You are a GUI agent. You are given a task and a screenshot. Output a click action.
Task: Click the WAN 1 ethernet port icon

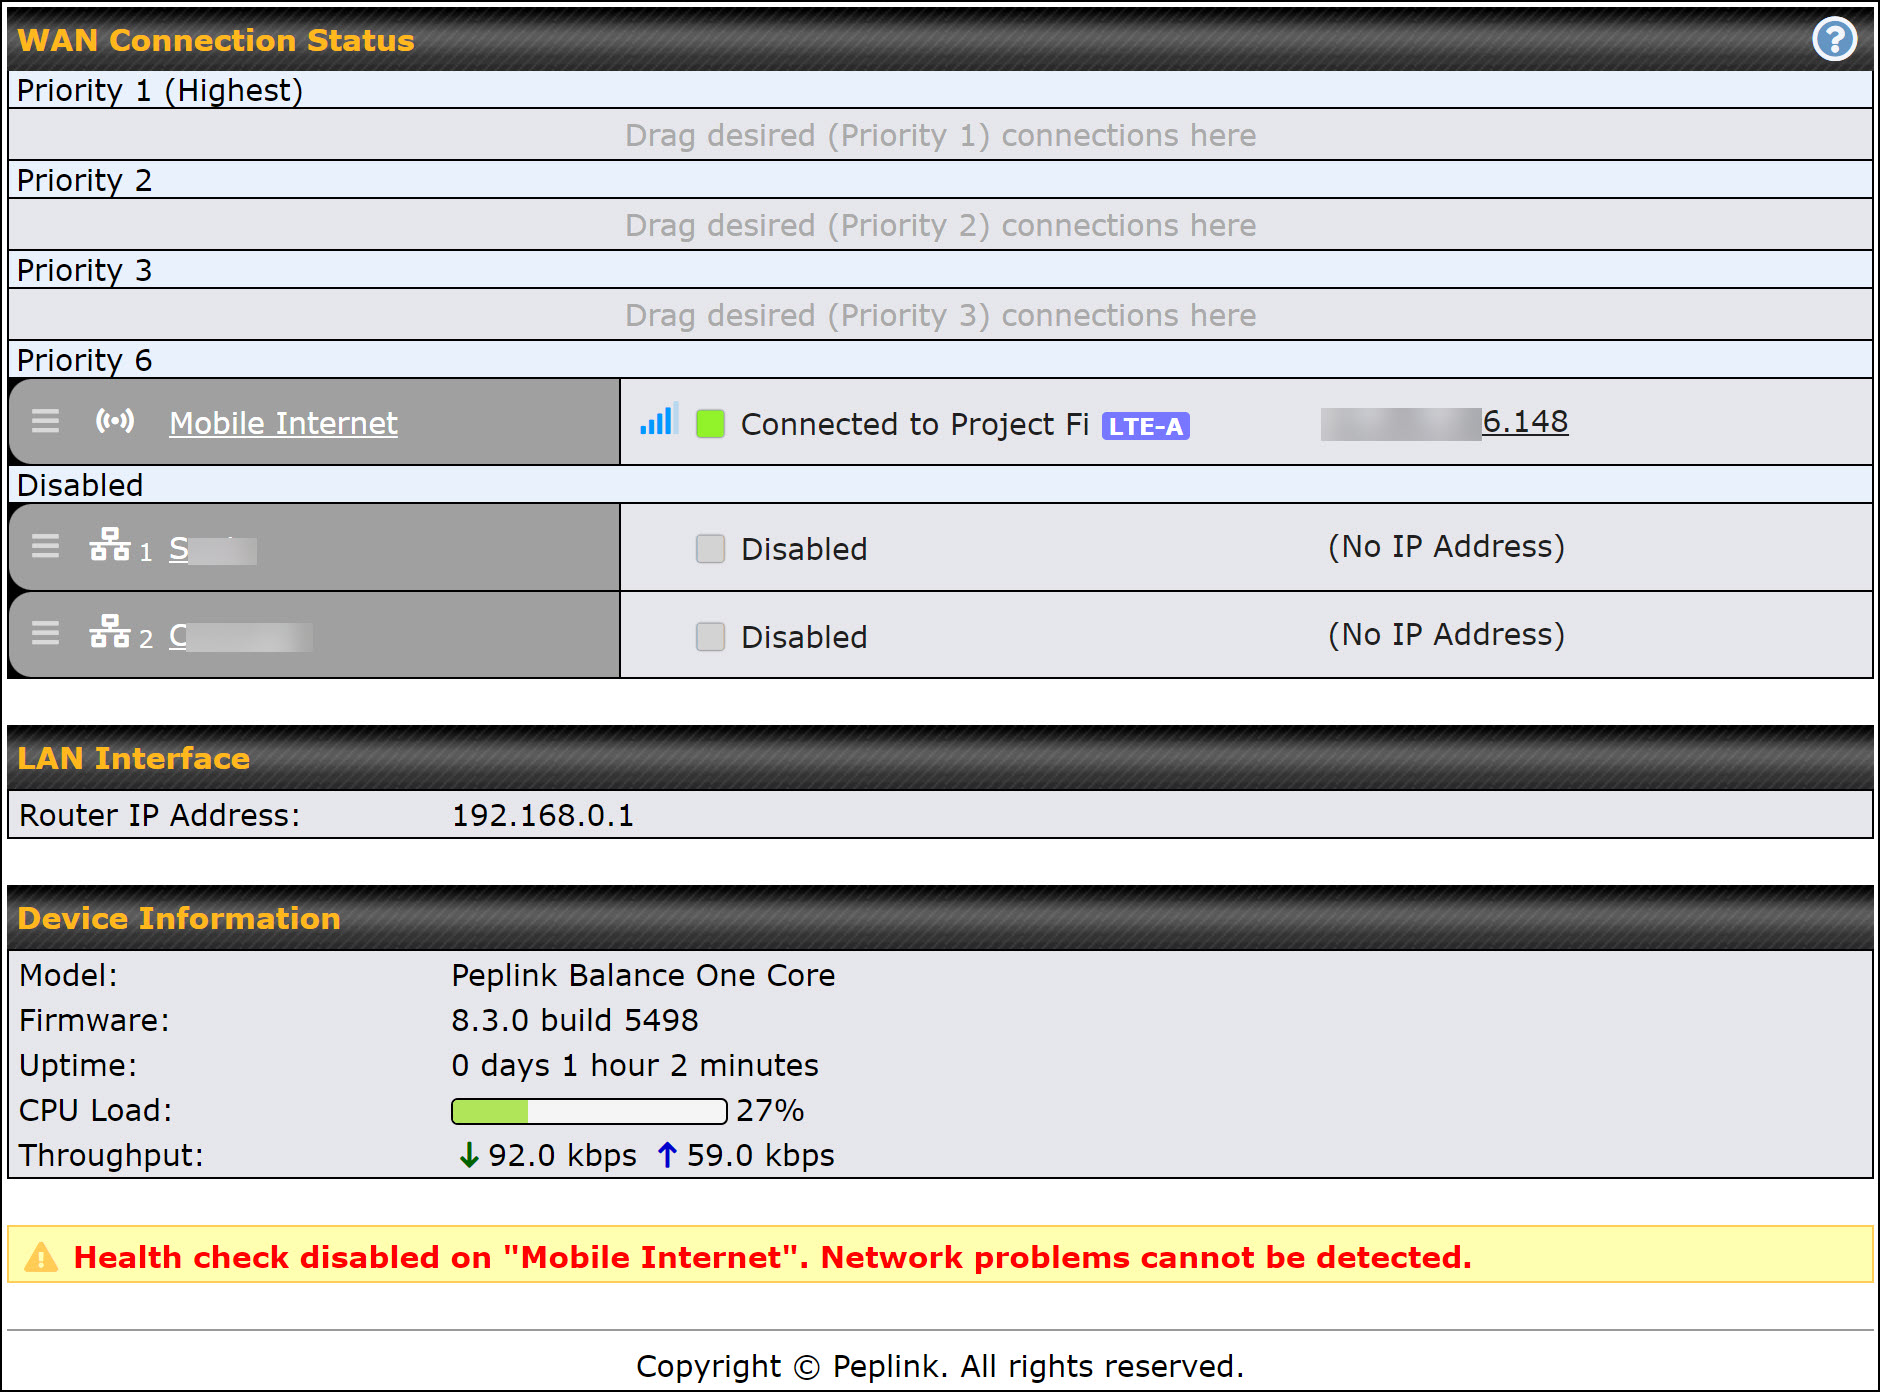click(110, 546)
